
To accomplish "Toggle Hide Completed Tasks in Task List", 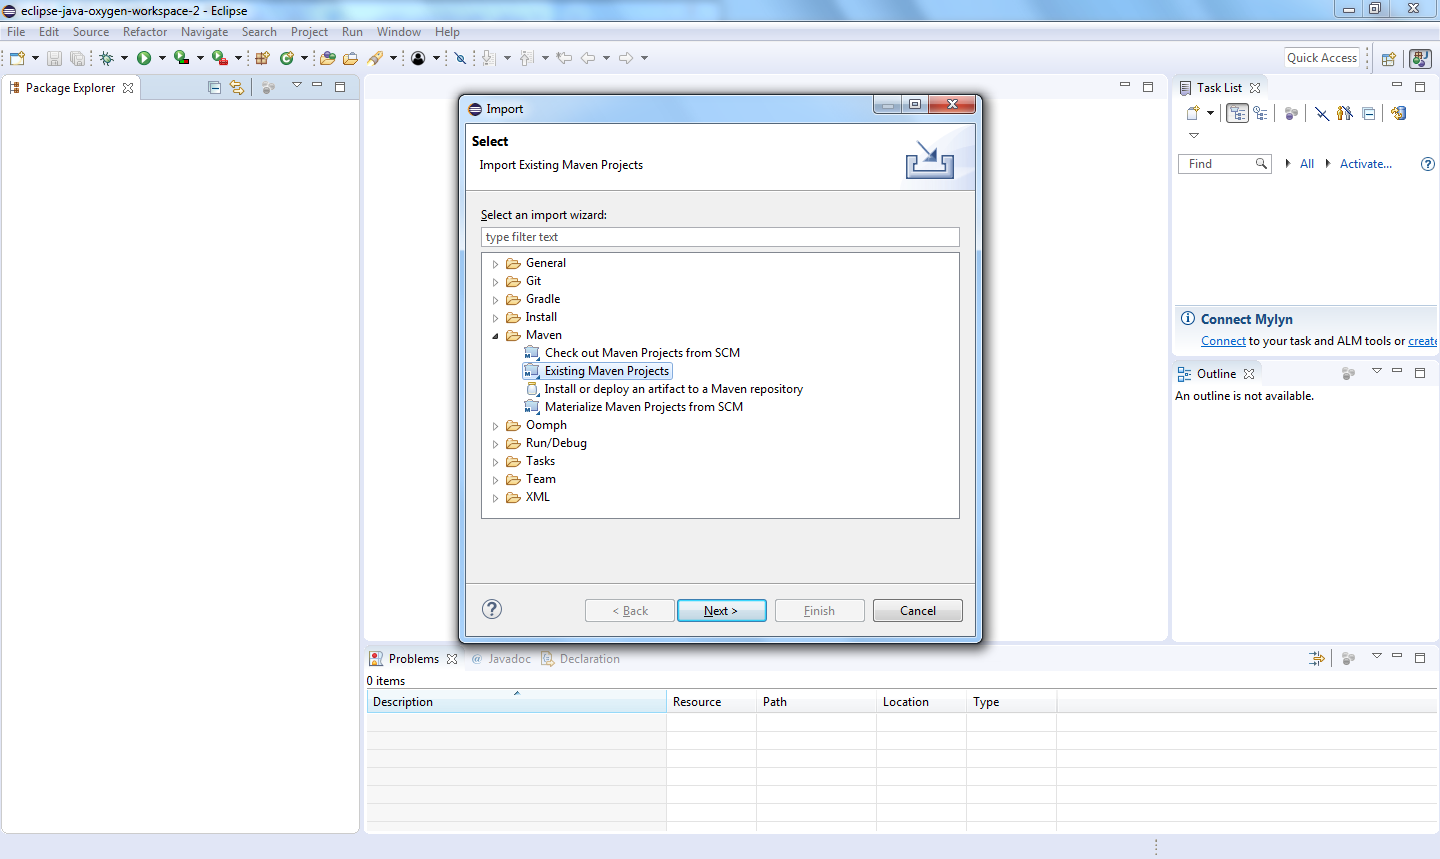I will (x=1322, y=113).
